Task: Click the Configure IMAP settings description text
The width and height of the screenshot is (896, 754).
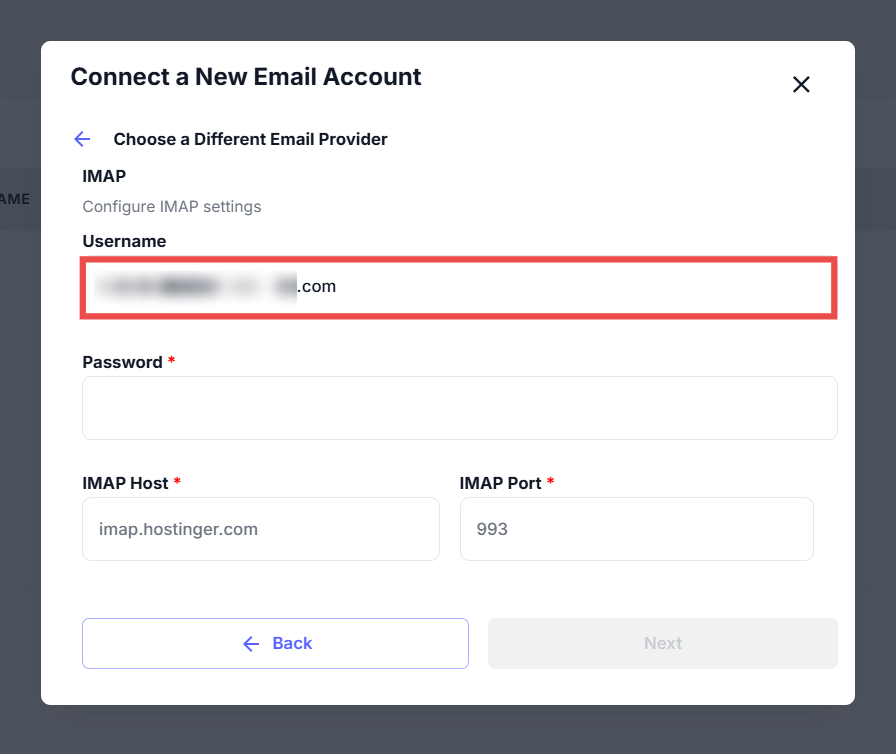Action: pos(172,207)
